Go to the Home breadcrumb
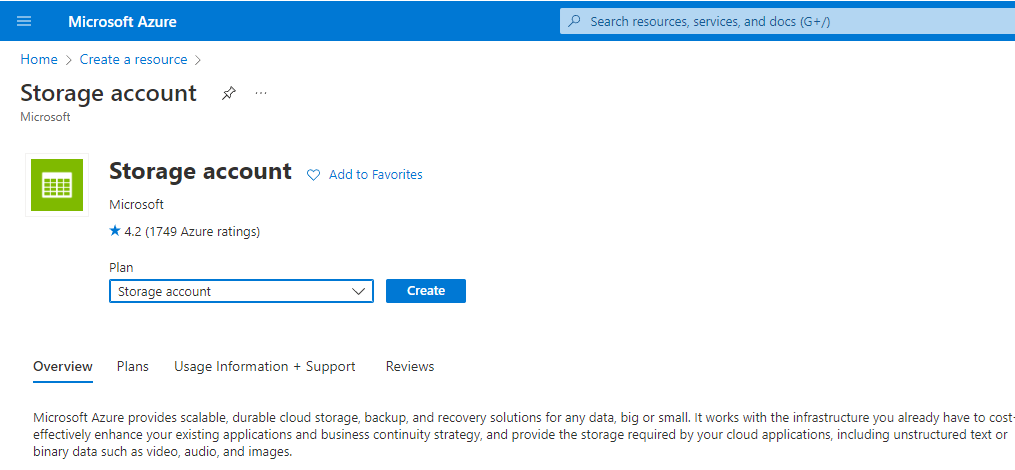The width and height of the screenshot is (1015, 470). tap(39, 60)
